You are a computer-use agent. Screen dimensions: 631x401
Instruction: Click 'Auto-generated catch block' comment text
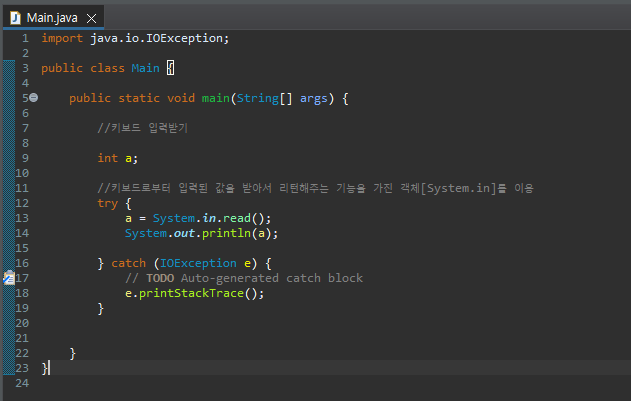pyautogui.click(x=272, y=278)
